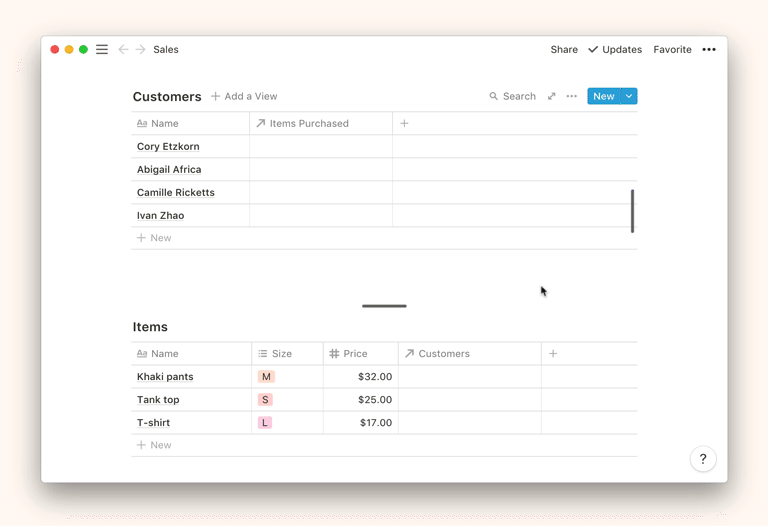Mark the page as Favorite

(x=672, y=49)
